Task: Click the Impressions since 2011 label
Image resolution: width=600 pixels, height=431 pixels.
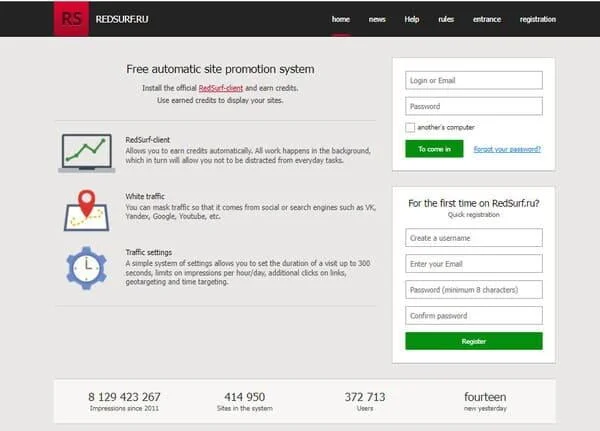Action: click(x=124, y=408)
